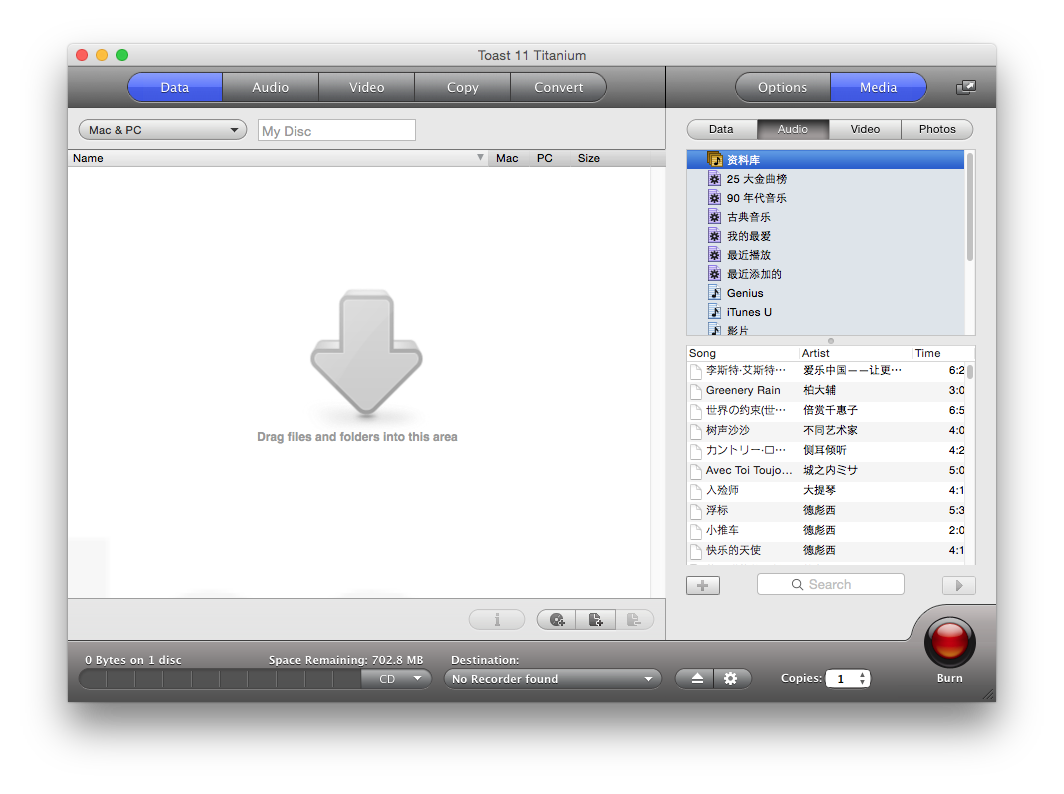Select the artist 倍赏千惠子
The width and height of the screenshot is (1064, 794).
[x=831, y=411]
